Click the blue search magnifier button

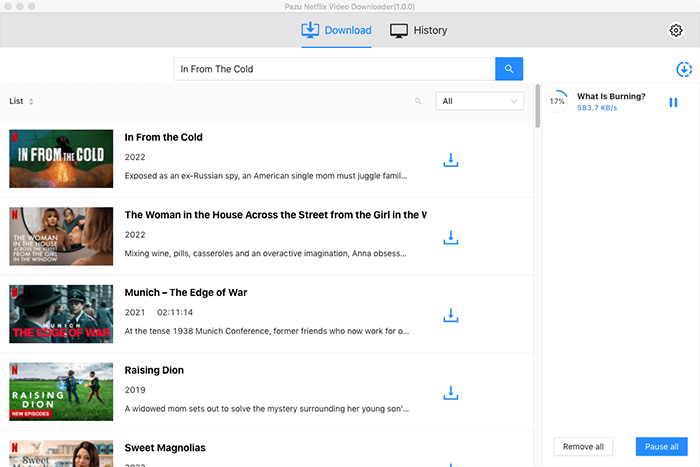tap(509, 69)
